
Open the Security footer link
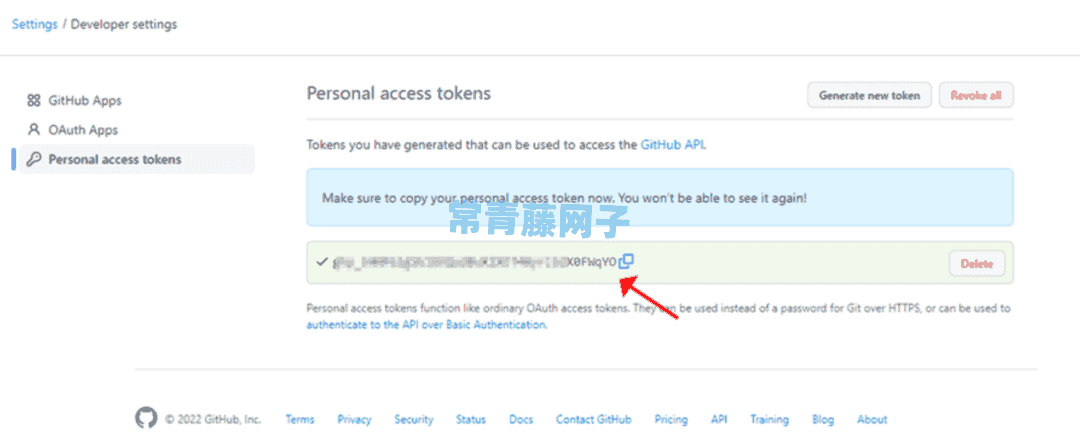click(x=414, y=419)
